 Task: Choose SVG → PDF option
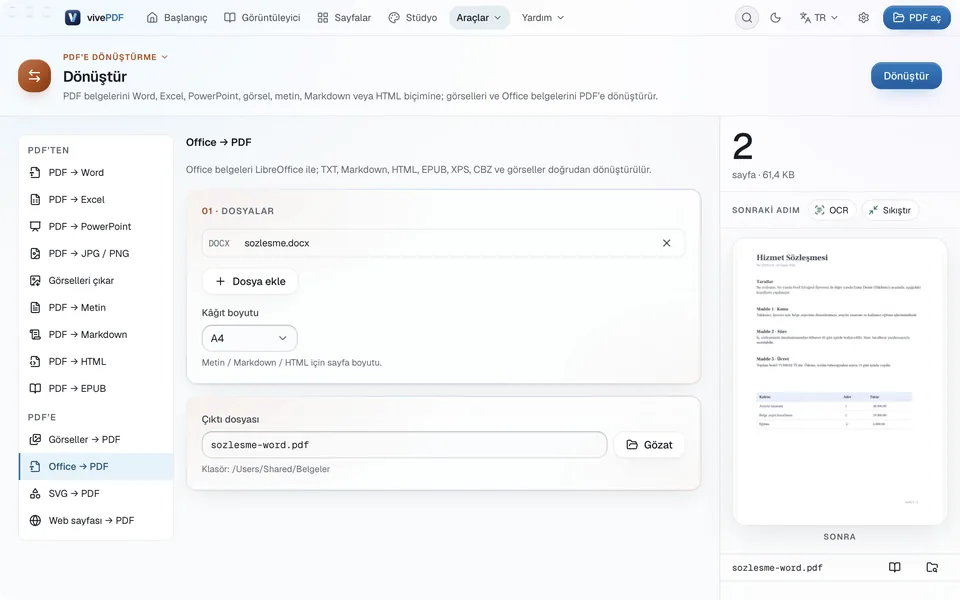point(96,493)
